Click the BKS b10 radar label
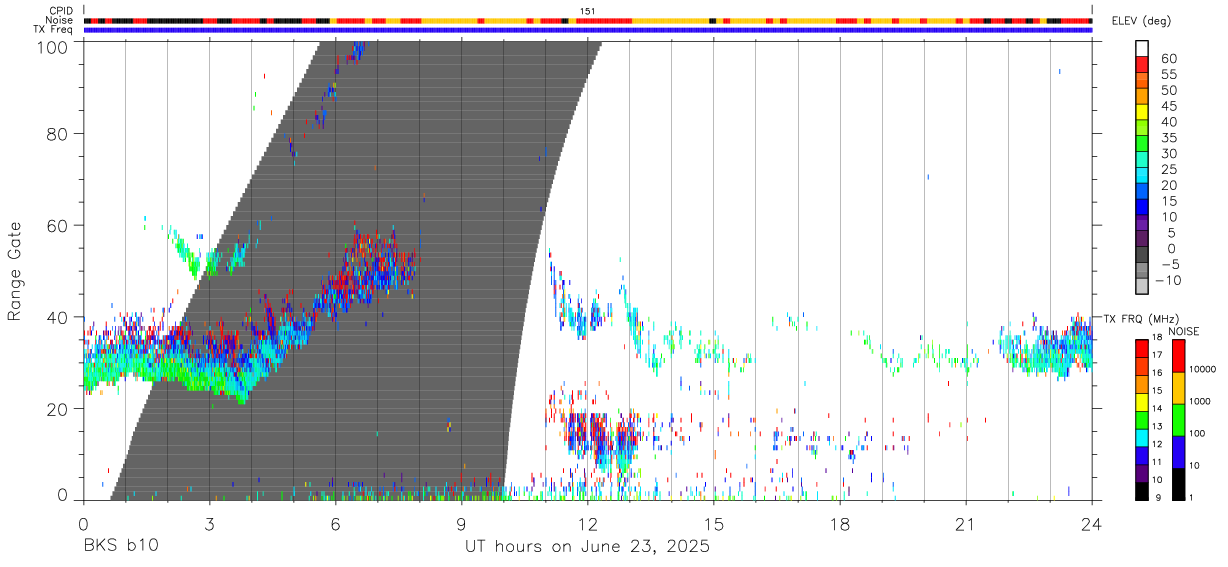 [x=120, y=547]
